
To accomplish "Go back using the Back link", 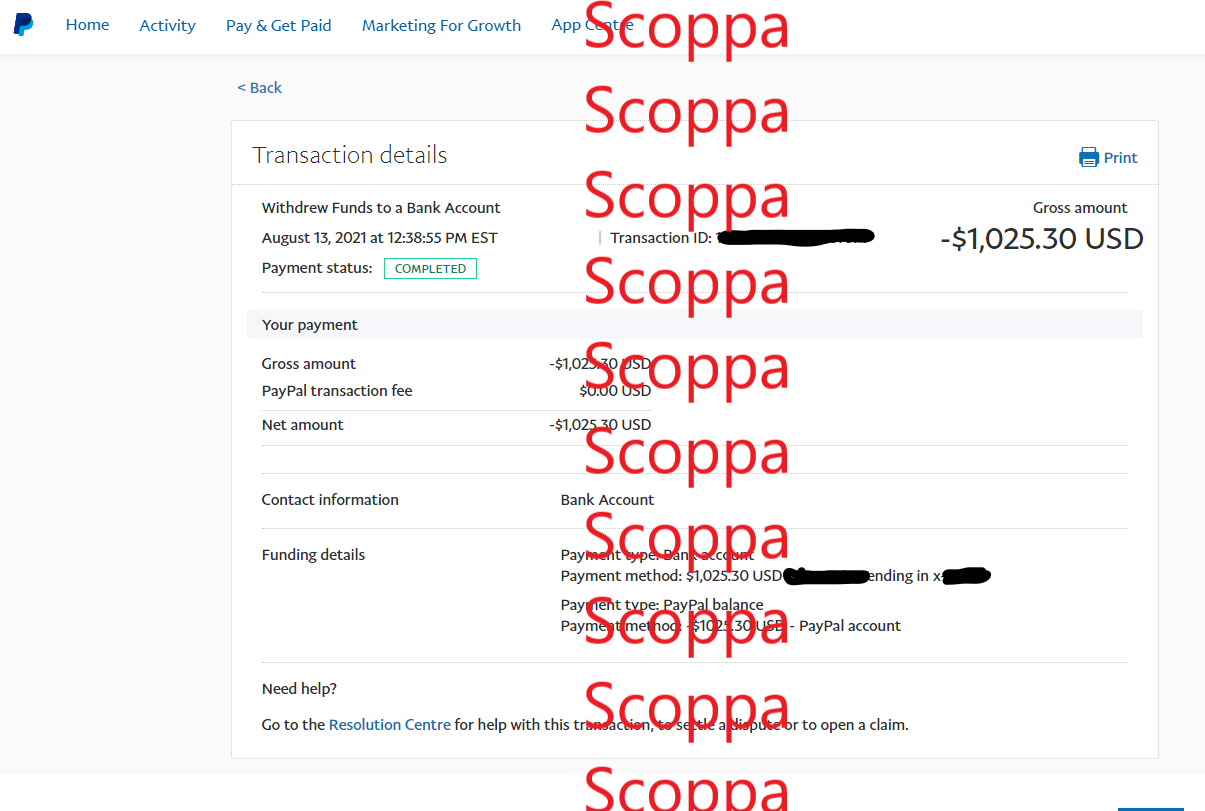I will (x=260, y=88).
